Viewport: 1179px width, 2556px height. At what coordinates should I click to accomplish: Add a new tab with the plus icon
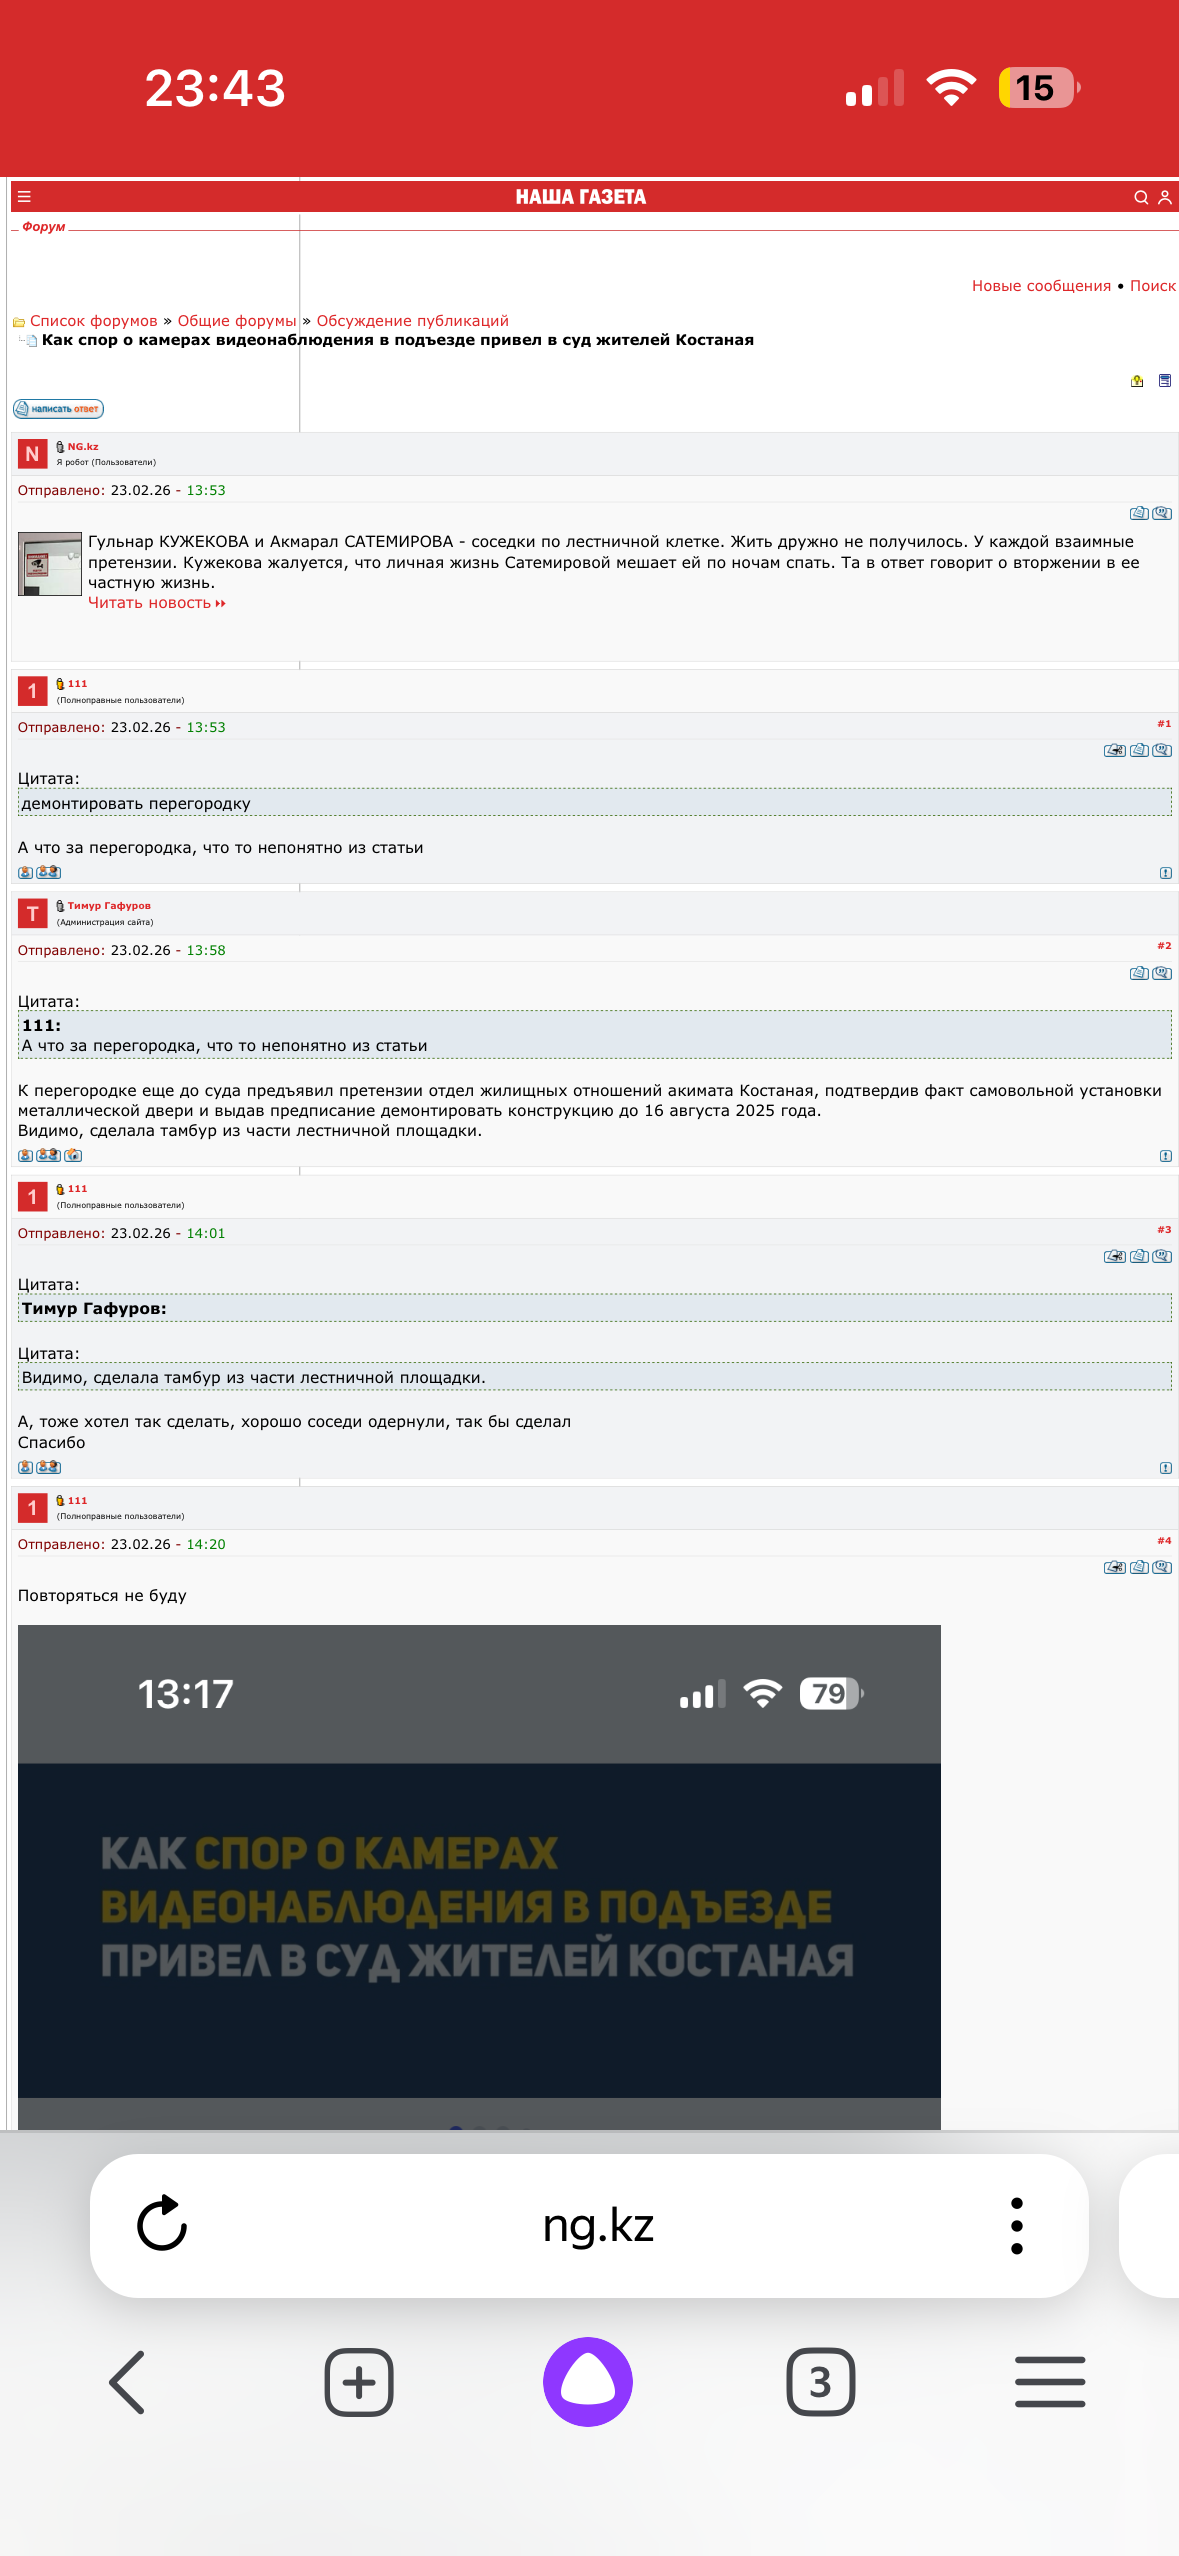pyautogui.click(x=359, y=2382)
